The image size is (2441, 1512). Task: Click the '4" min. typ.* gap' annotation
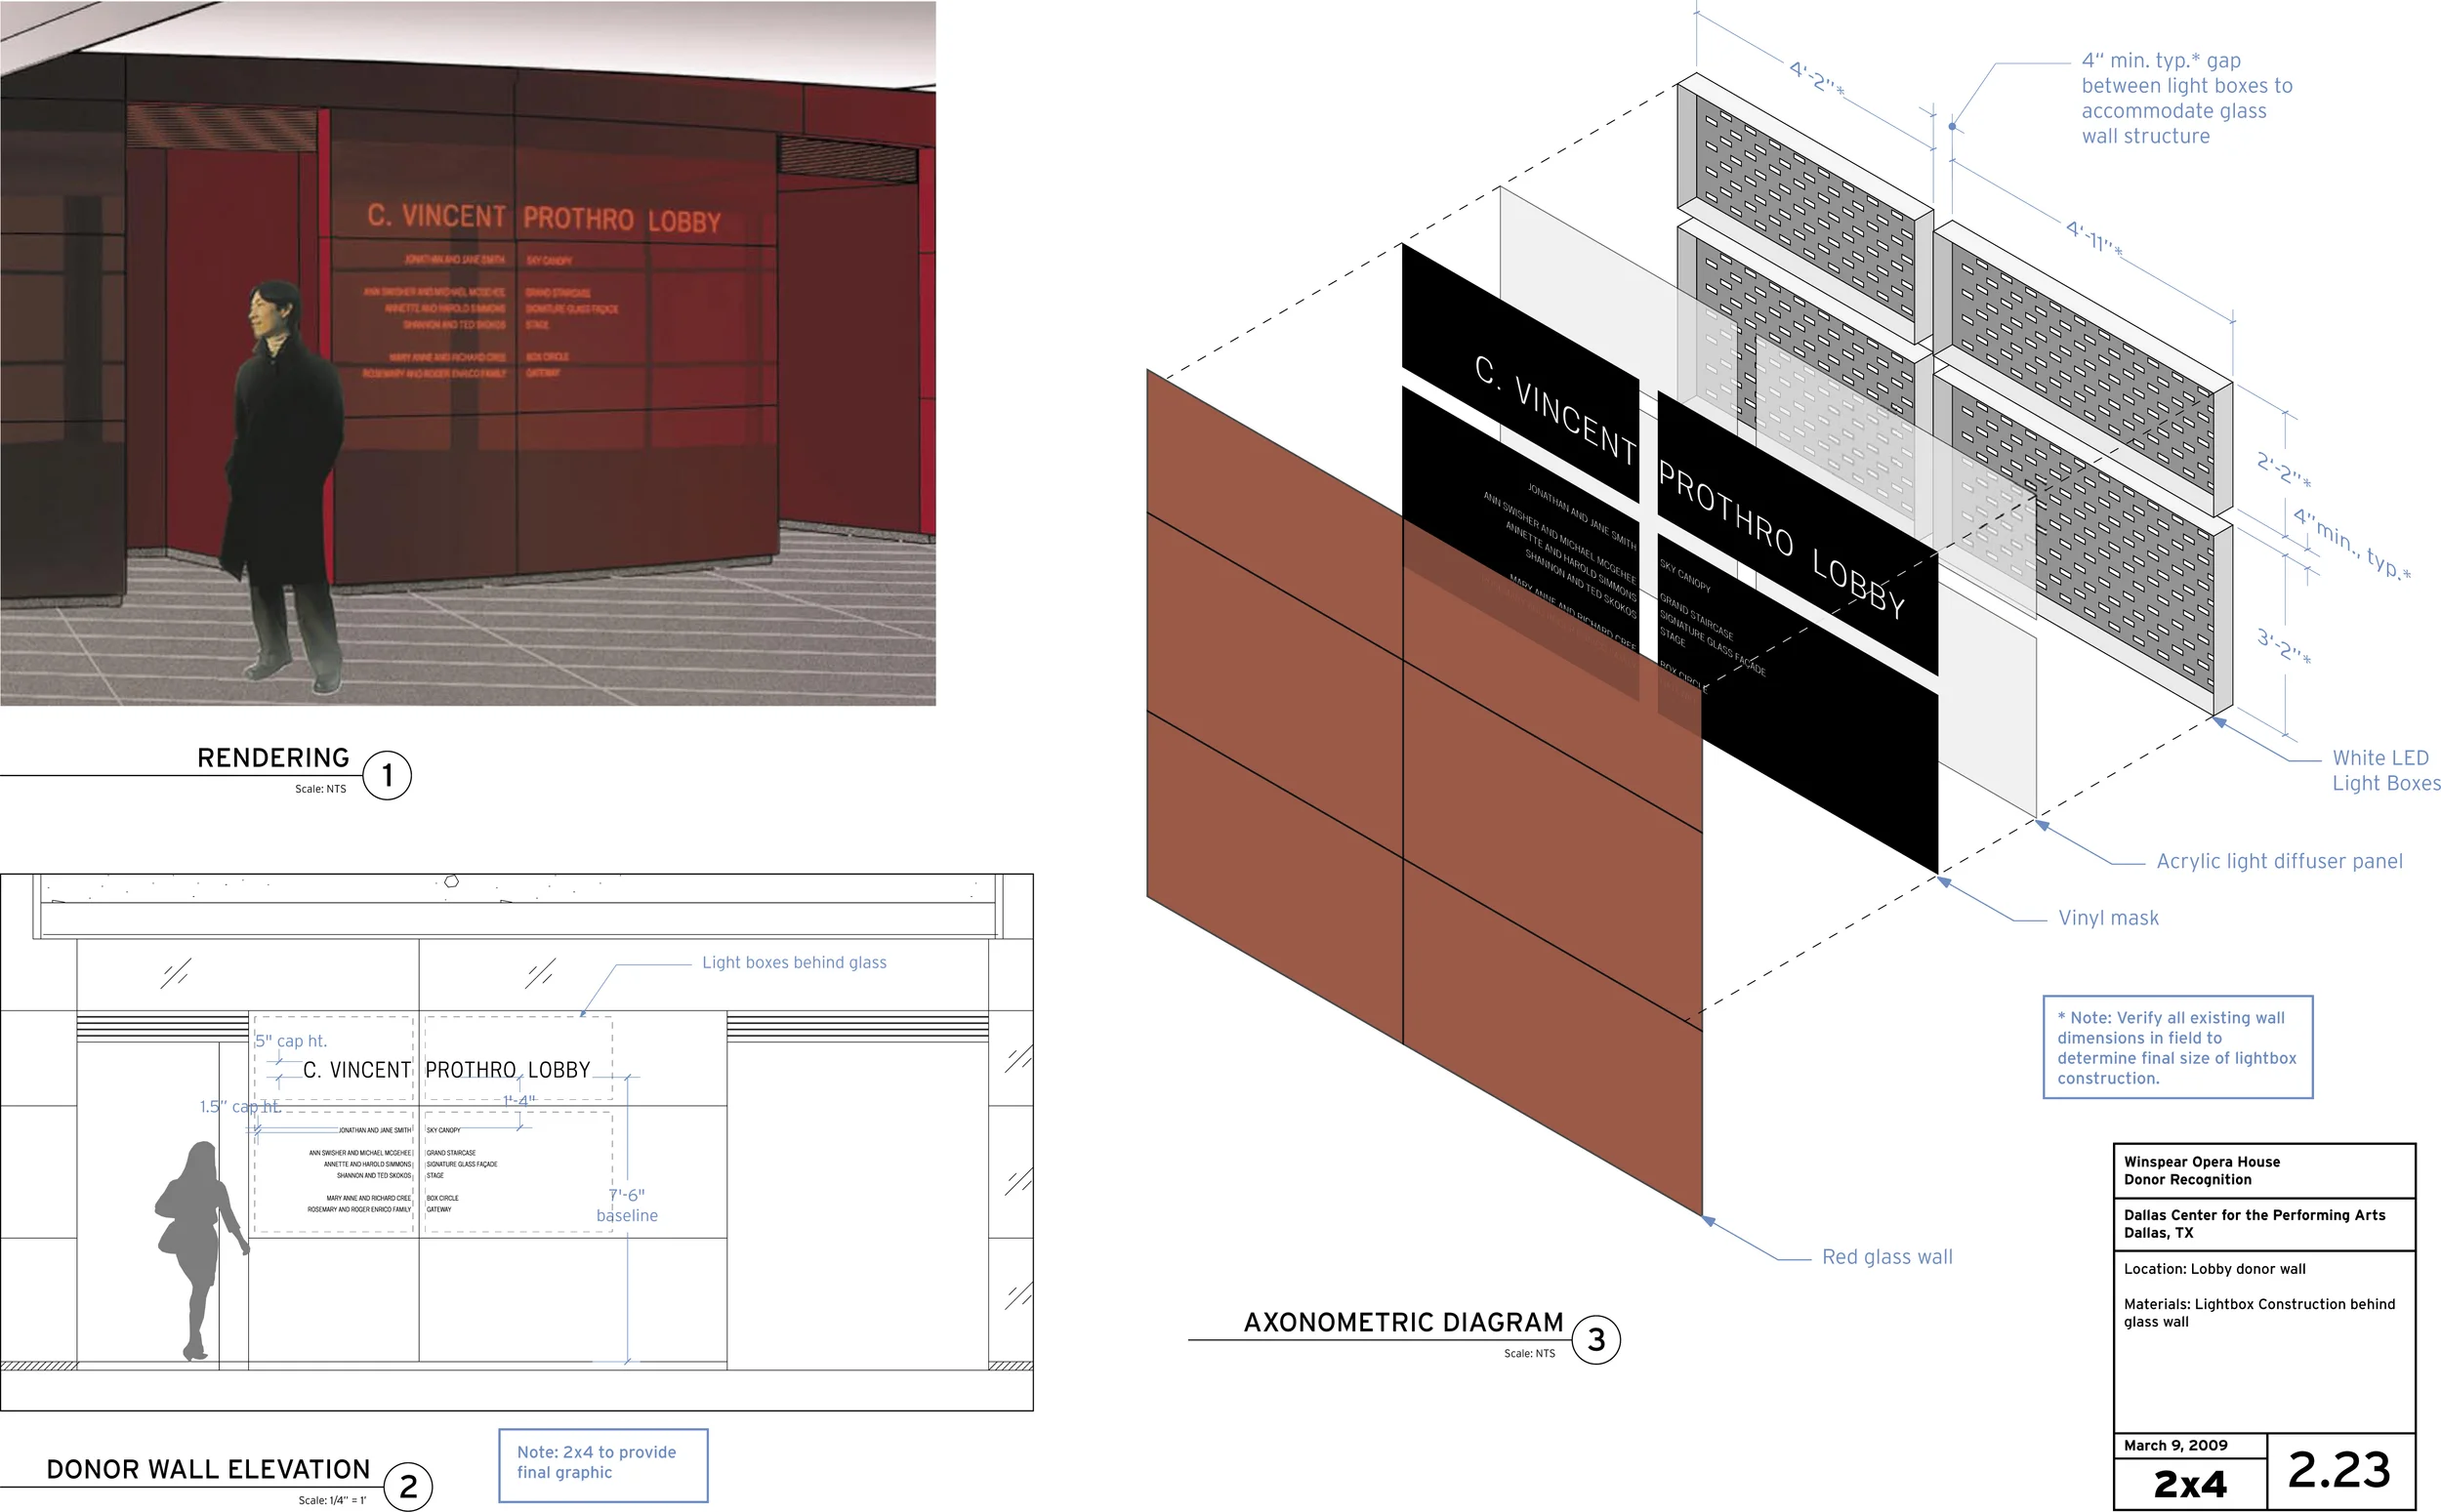coord(2187,98)
